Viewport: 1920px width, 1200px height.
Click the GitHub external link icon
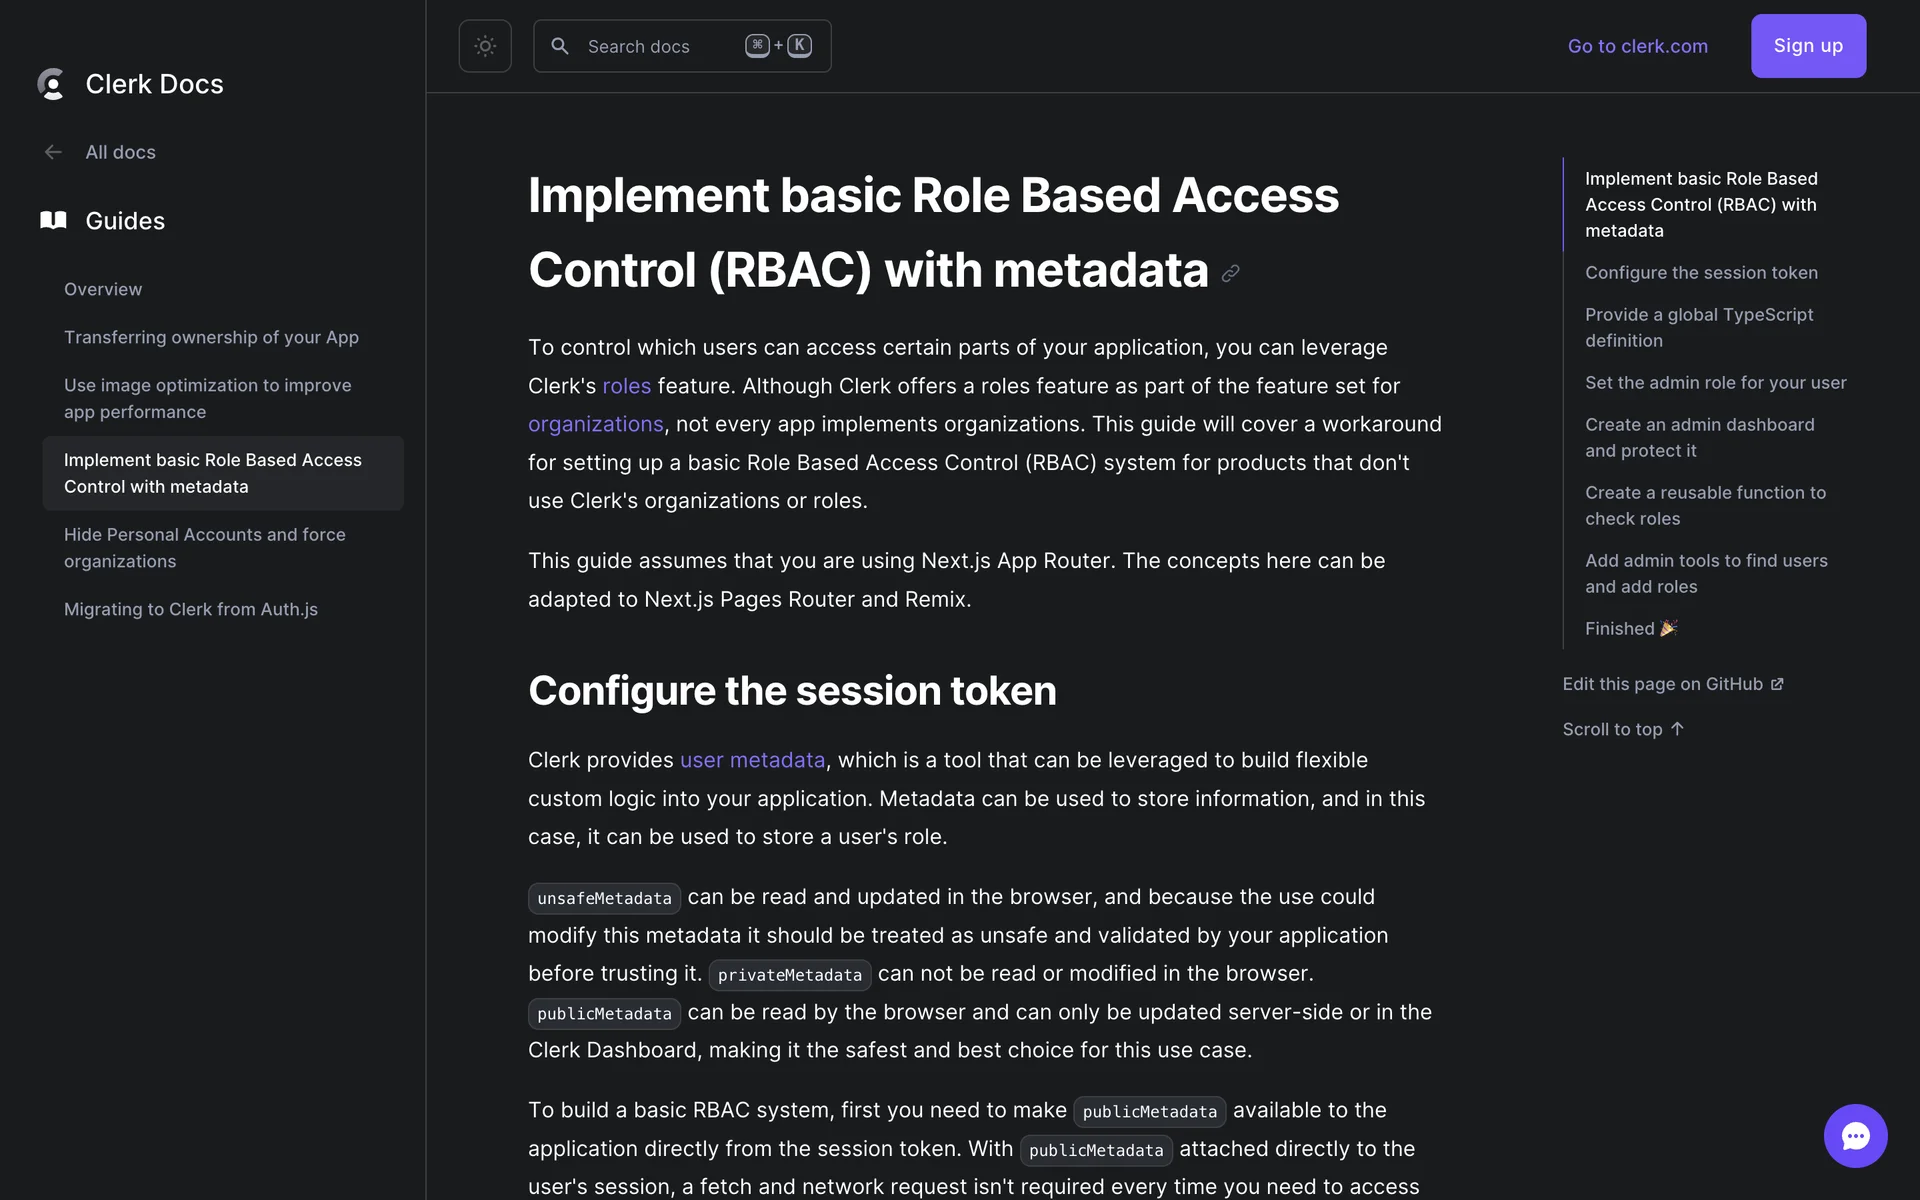tap(1777, 684)
